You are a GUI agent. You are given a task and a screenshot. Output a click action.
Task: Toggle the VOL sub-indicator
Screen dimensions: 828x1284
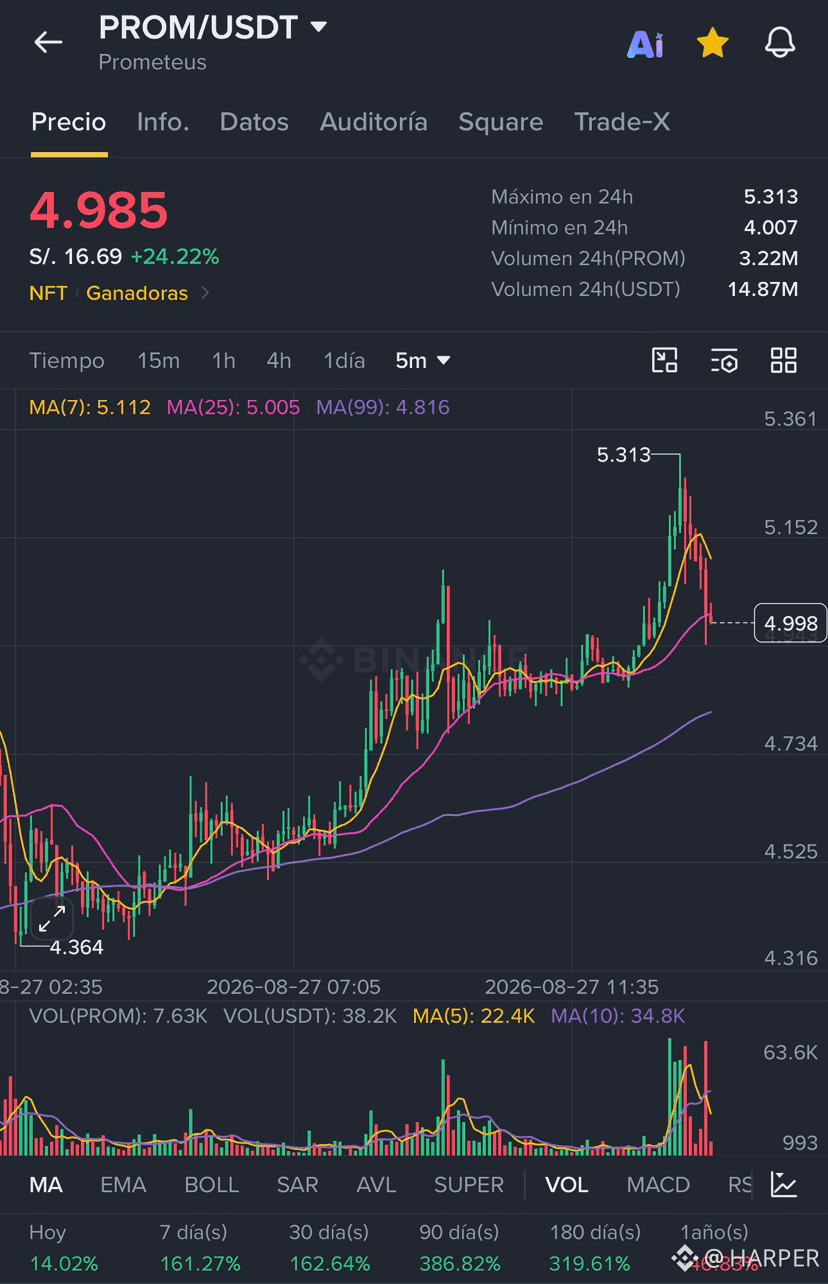566,1185
